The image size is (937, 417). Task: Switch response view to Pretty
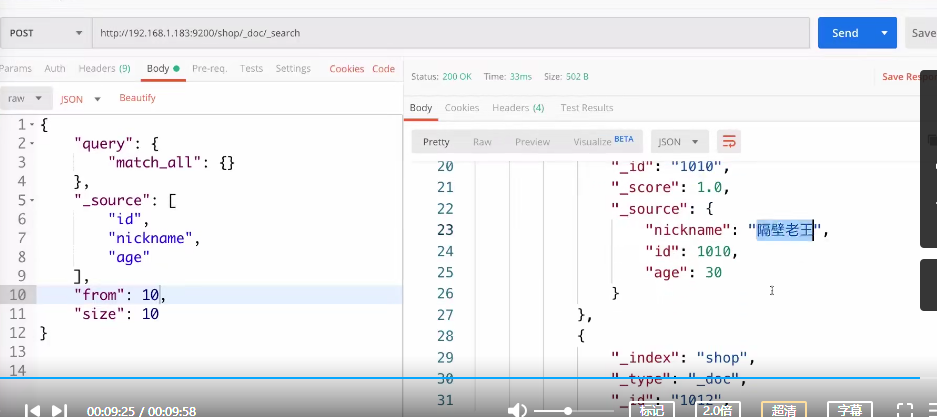pos(436,142)
